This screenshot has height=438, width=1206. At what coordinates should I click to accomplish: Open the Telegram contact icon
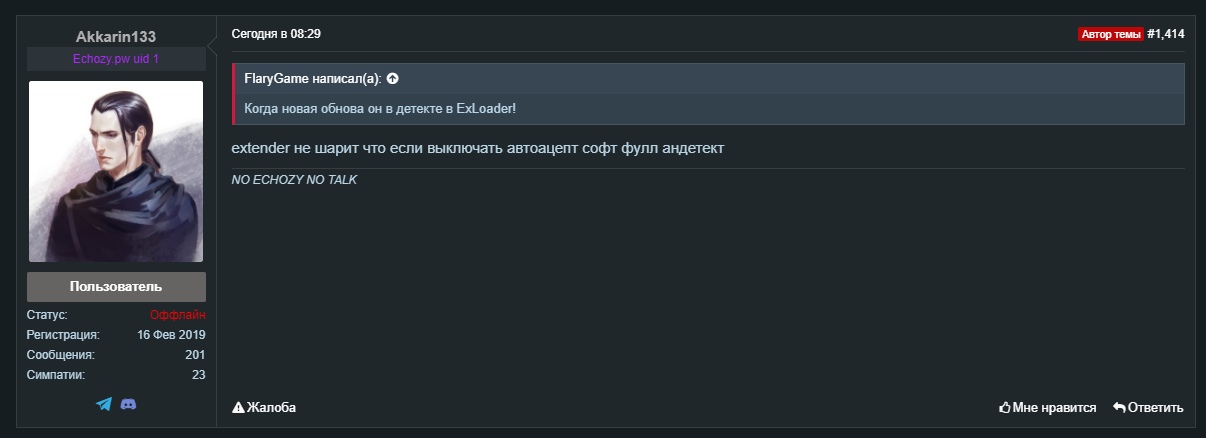[104, 404]
